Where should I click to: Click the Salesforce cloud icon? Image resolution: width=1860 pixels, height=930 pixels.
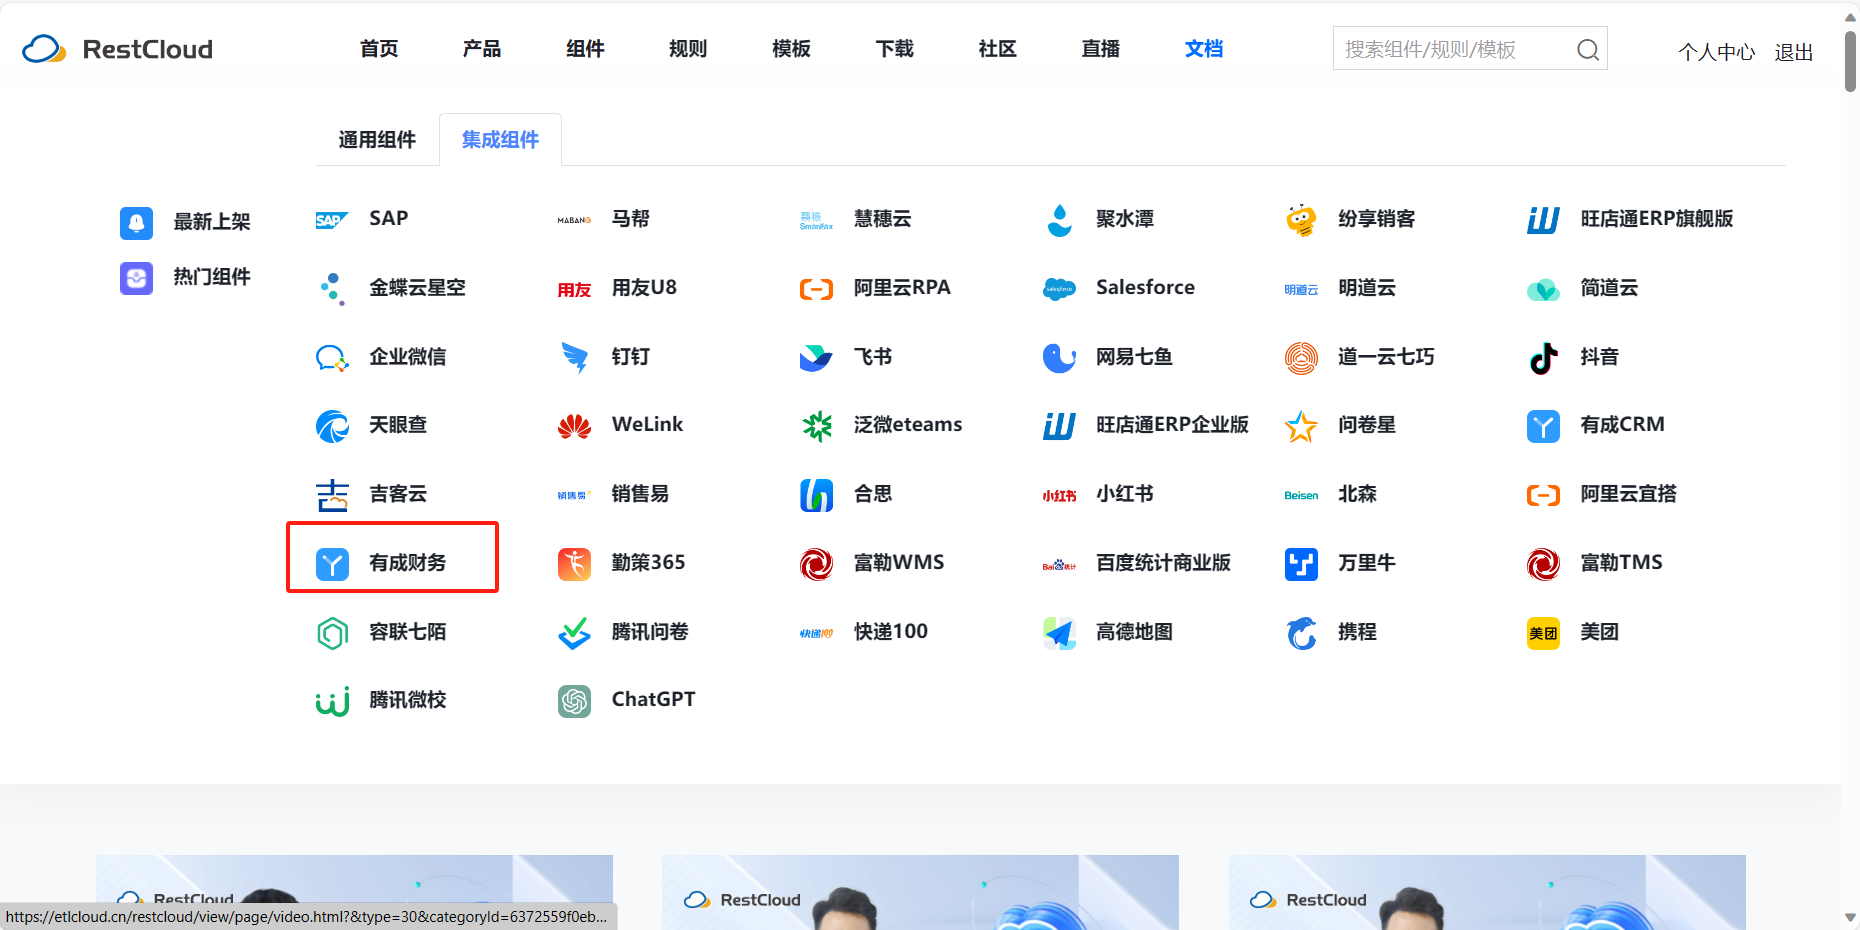point(1059,289)
